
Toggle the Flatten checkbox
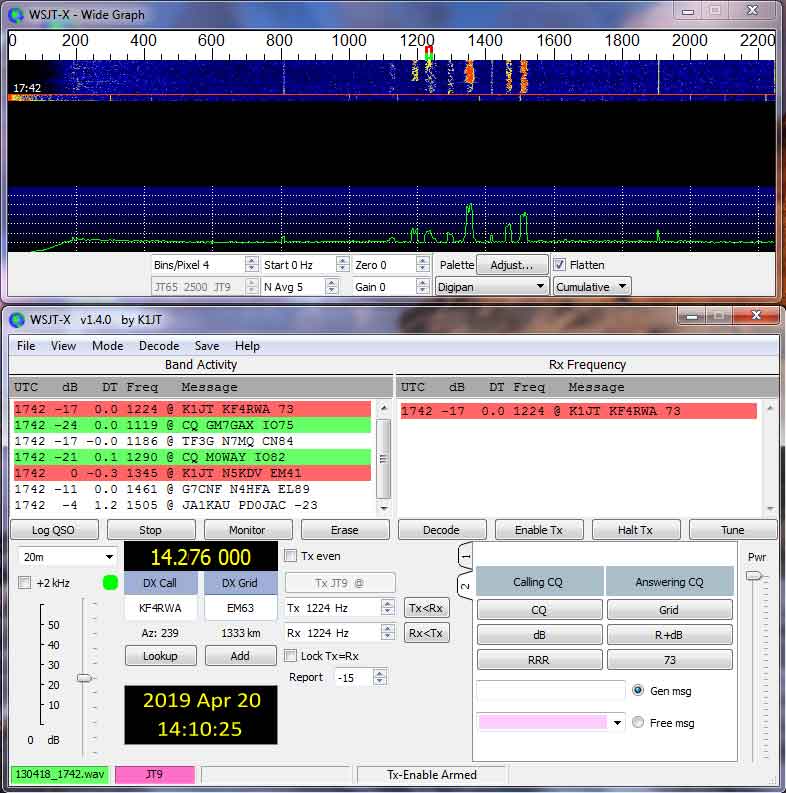(x=559, y=265)
